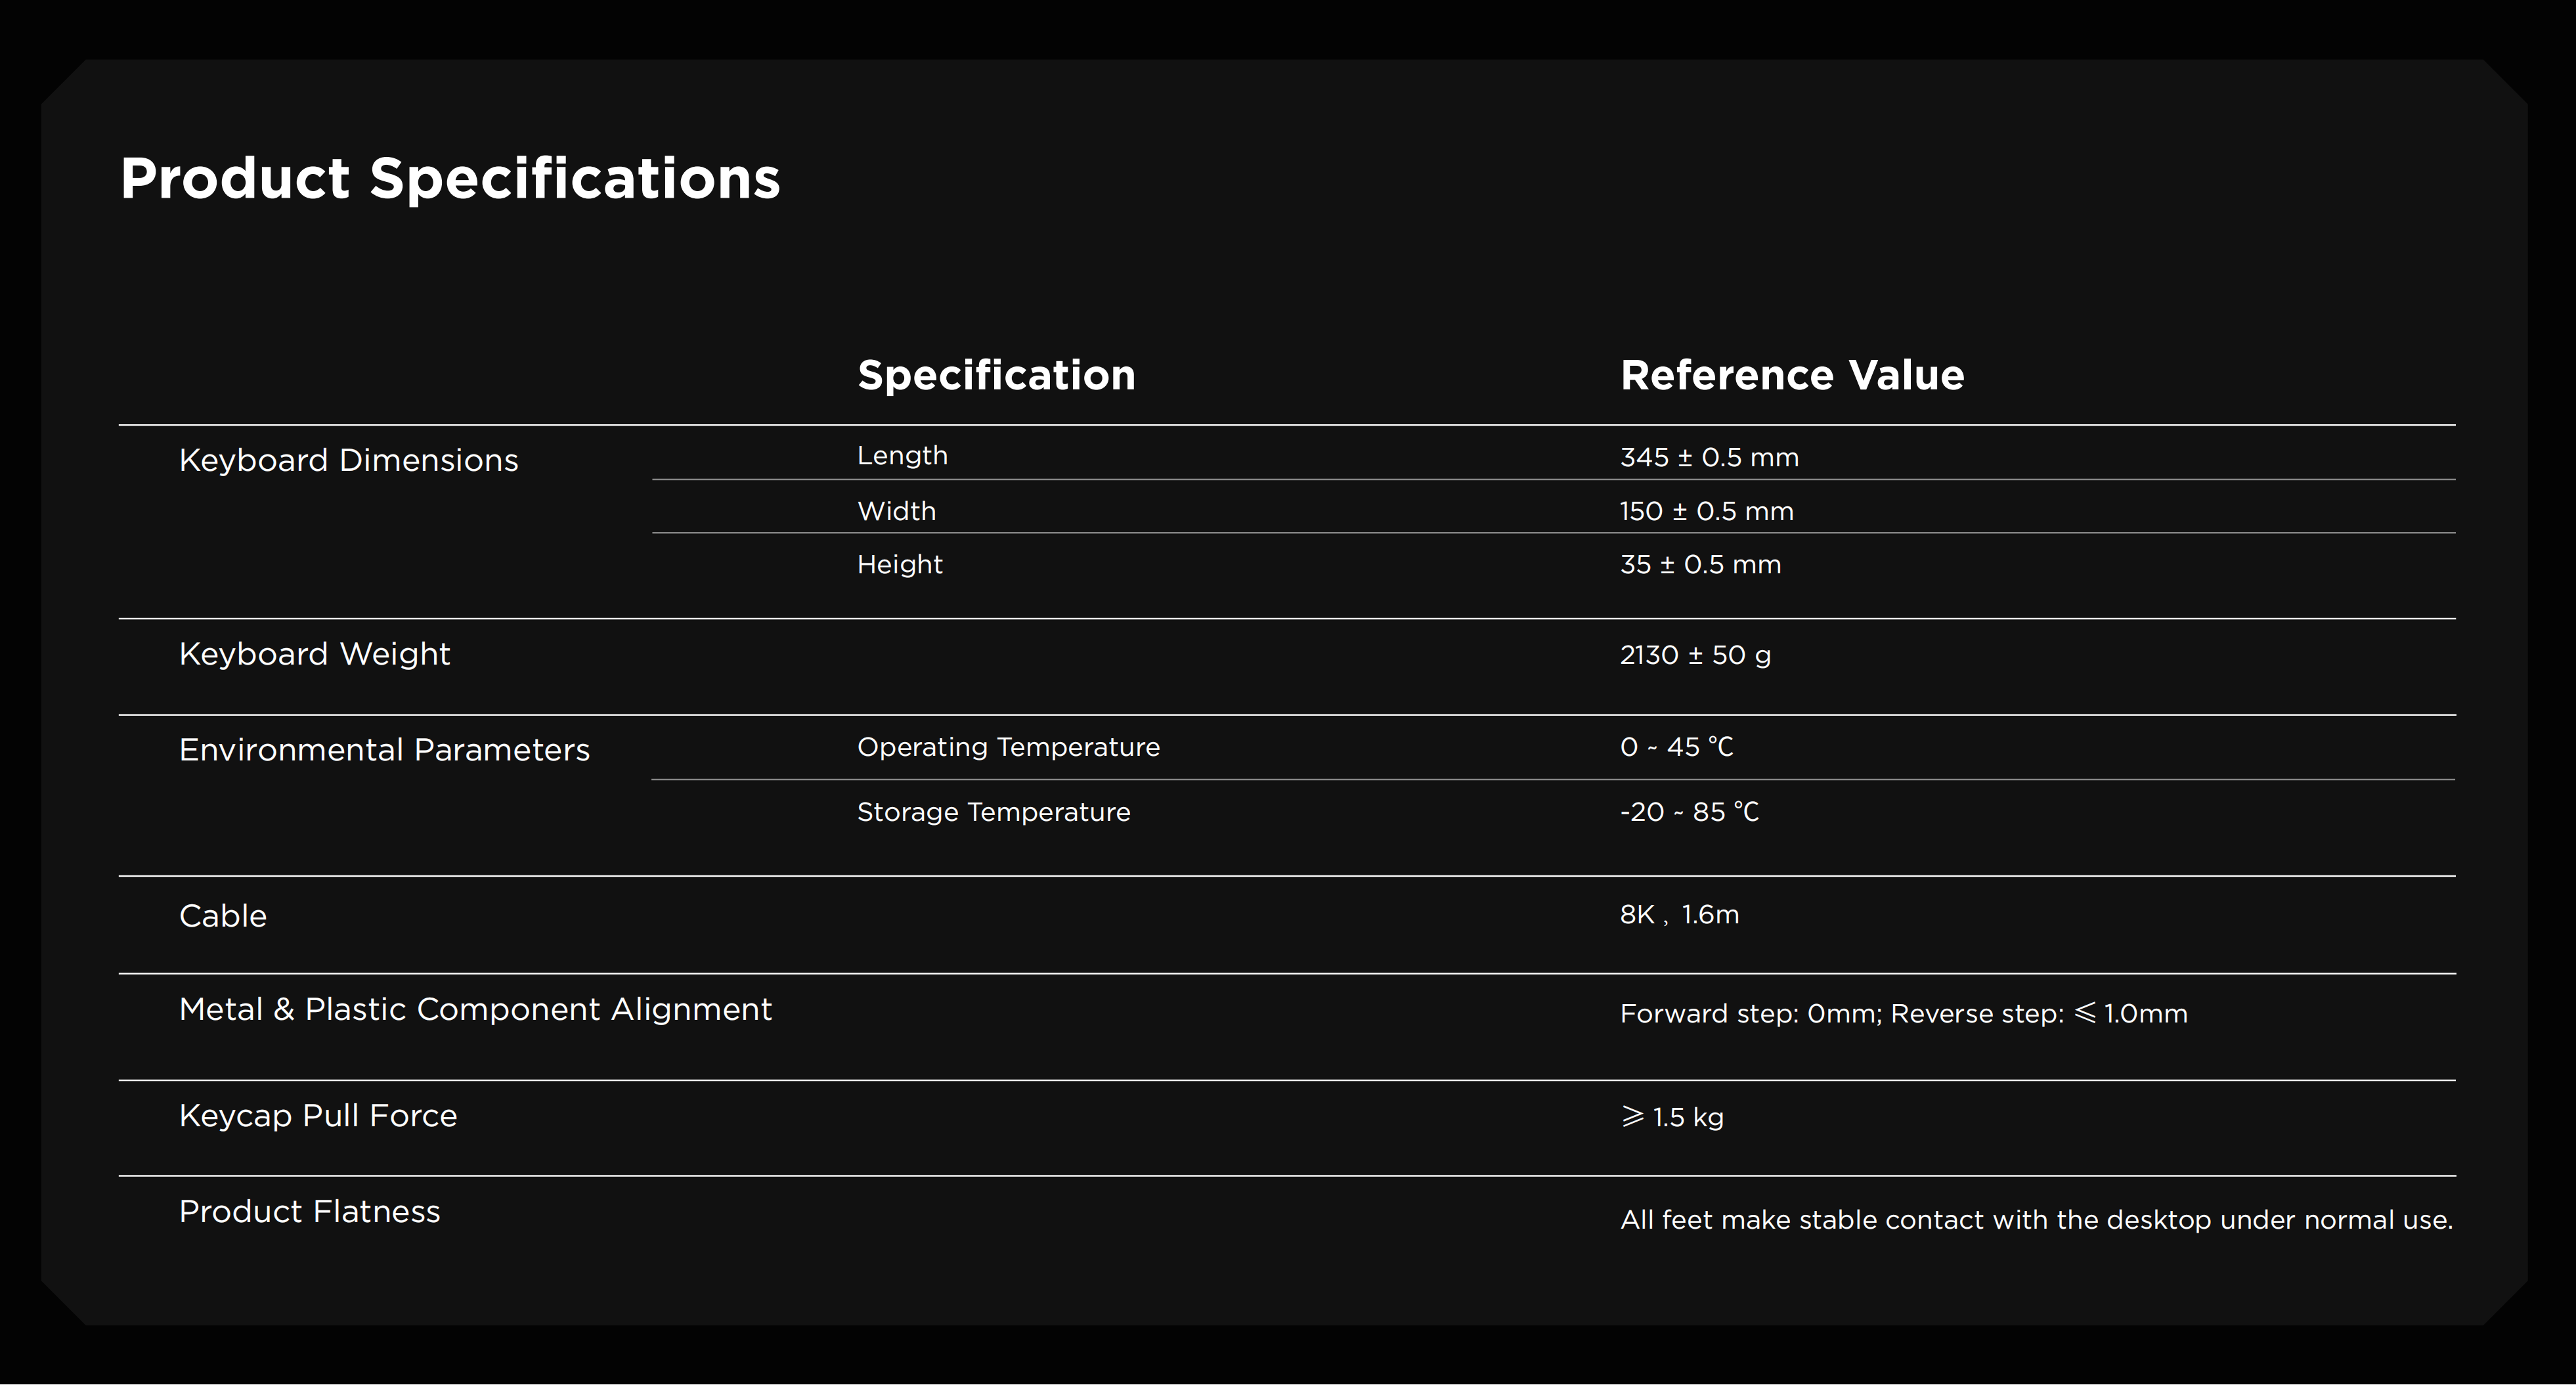Click the Specification column header
This screenshot has width=2576, height=1385.
tap(995, 375)
